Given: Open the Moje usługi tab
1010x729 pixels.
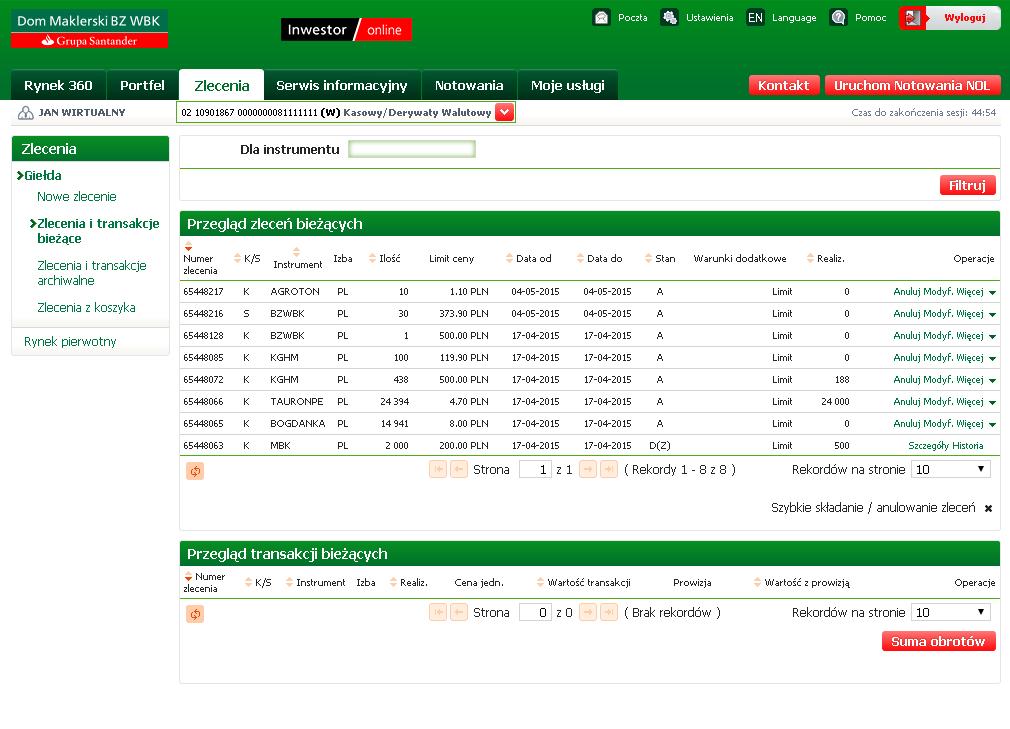Looking at the screenshot, I should tap(567, 85).
